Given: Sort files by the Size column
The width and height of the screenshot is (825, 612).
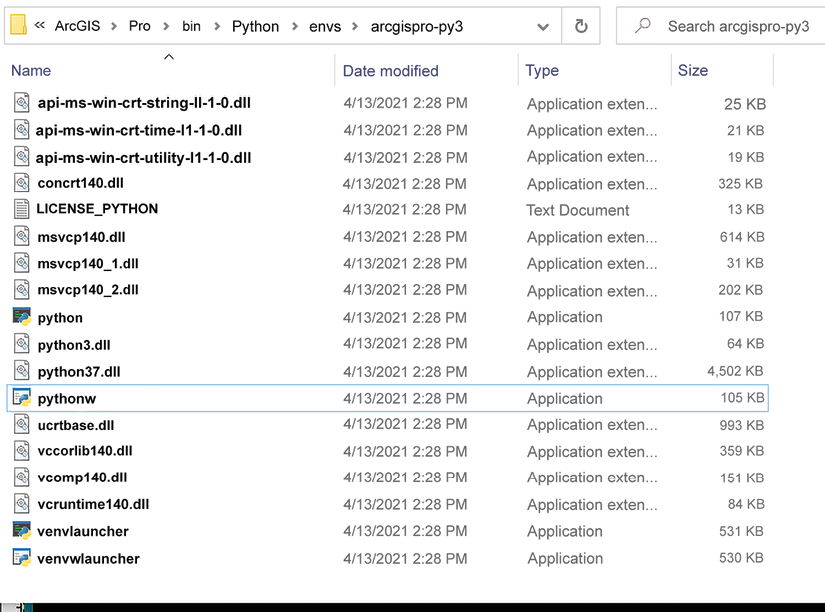Looking at the screenshot, I should click(692, 71).
